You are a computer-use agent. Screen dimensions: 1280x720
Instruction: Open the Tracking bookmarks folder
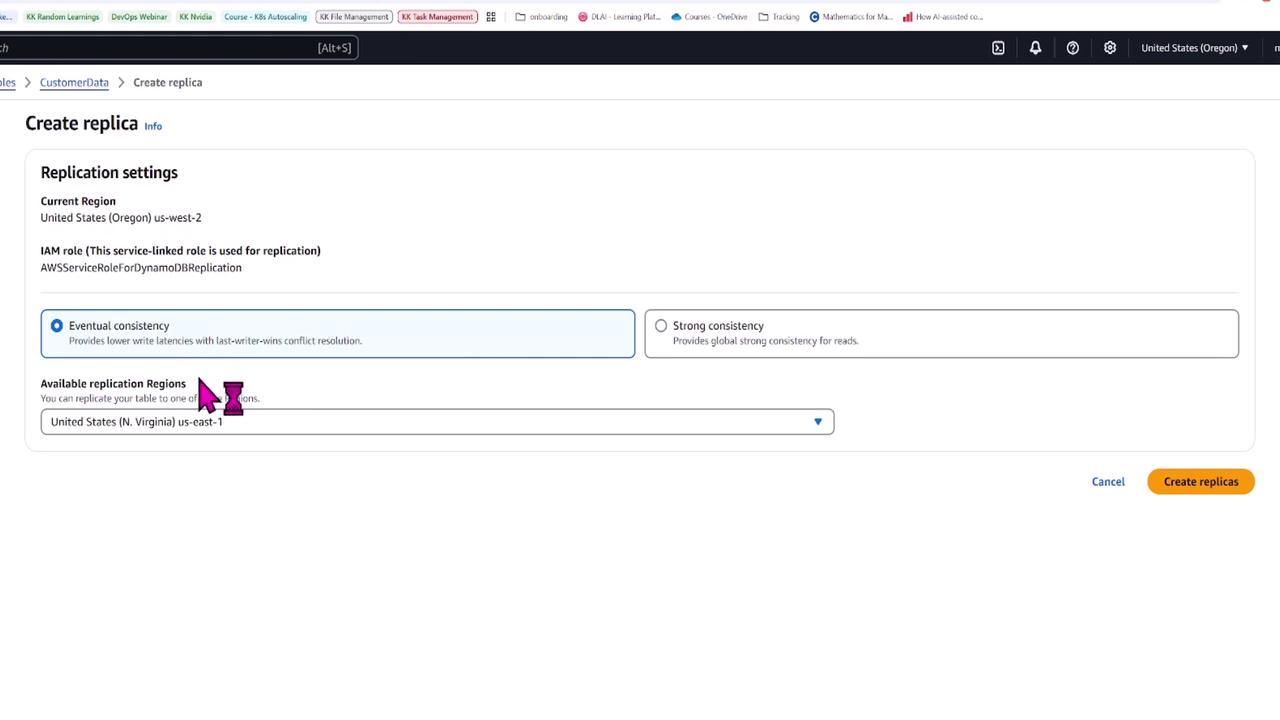pos(779,17)
